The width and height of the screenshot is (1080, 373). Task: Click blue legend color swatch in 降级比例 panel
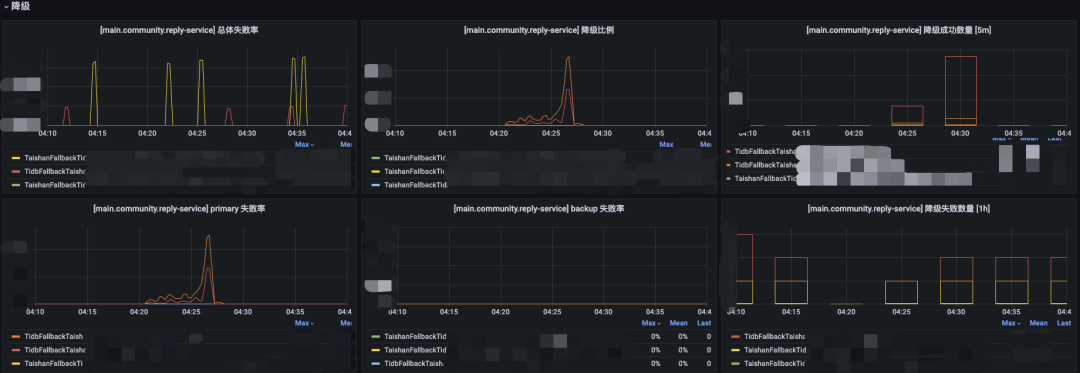375,185
